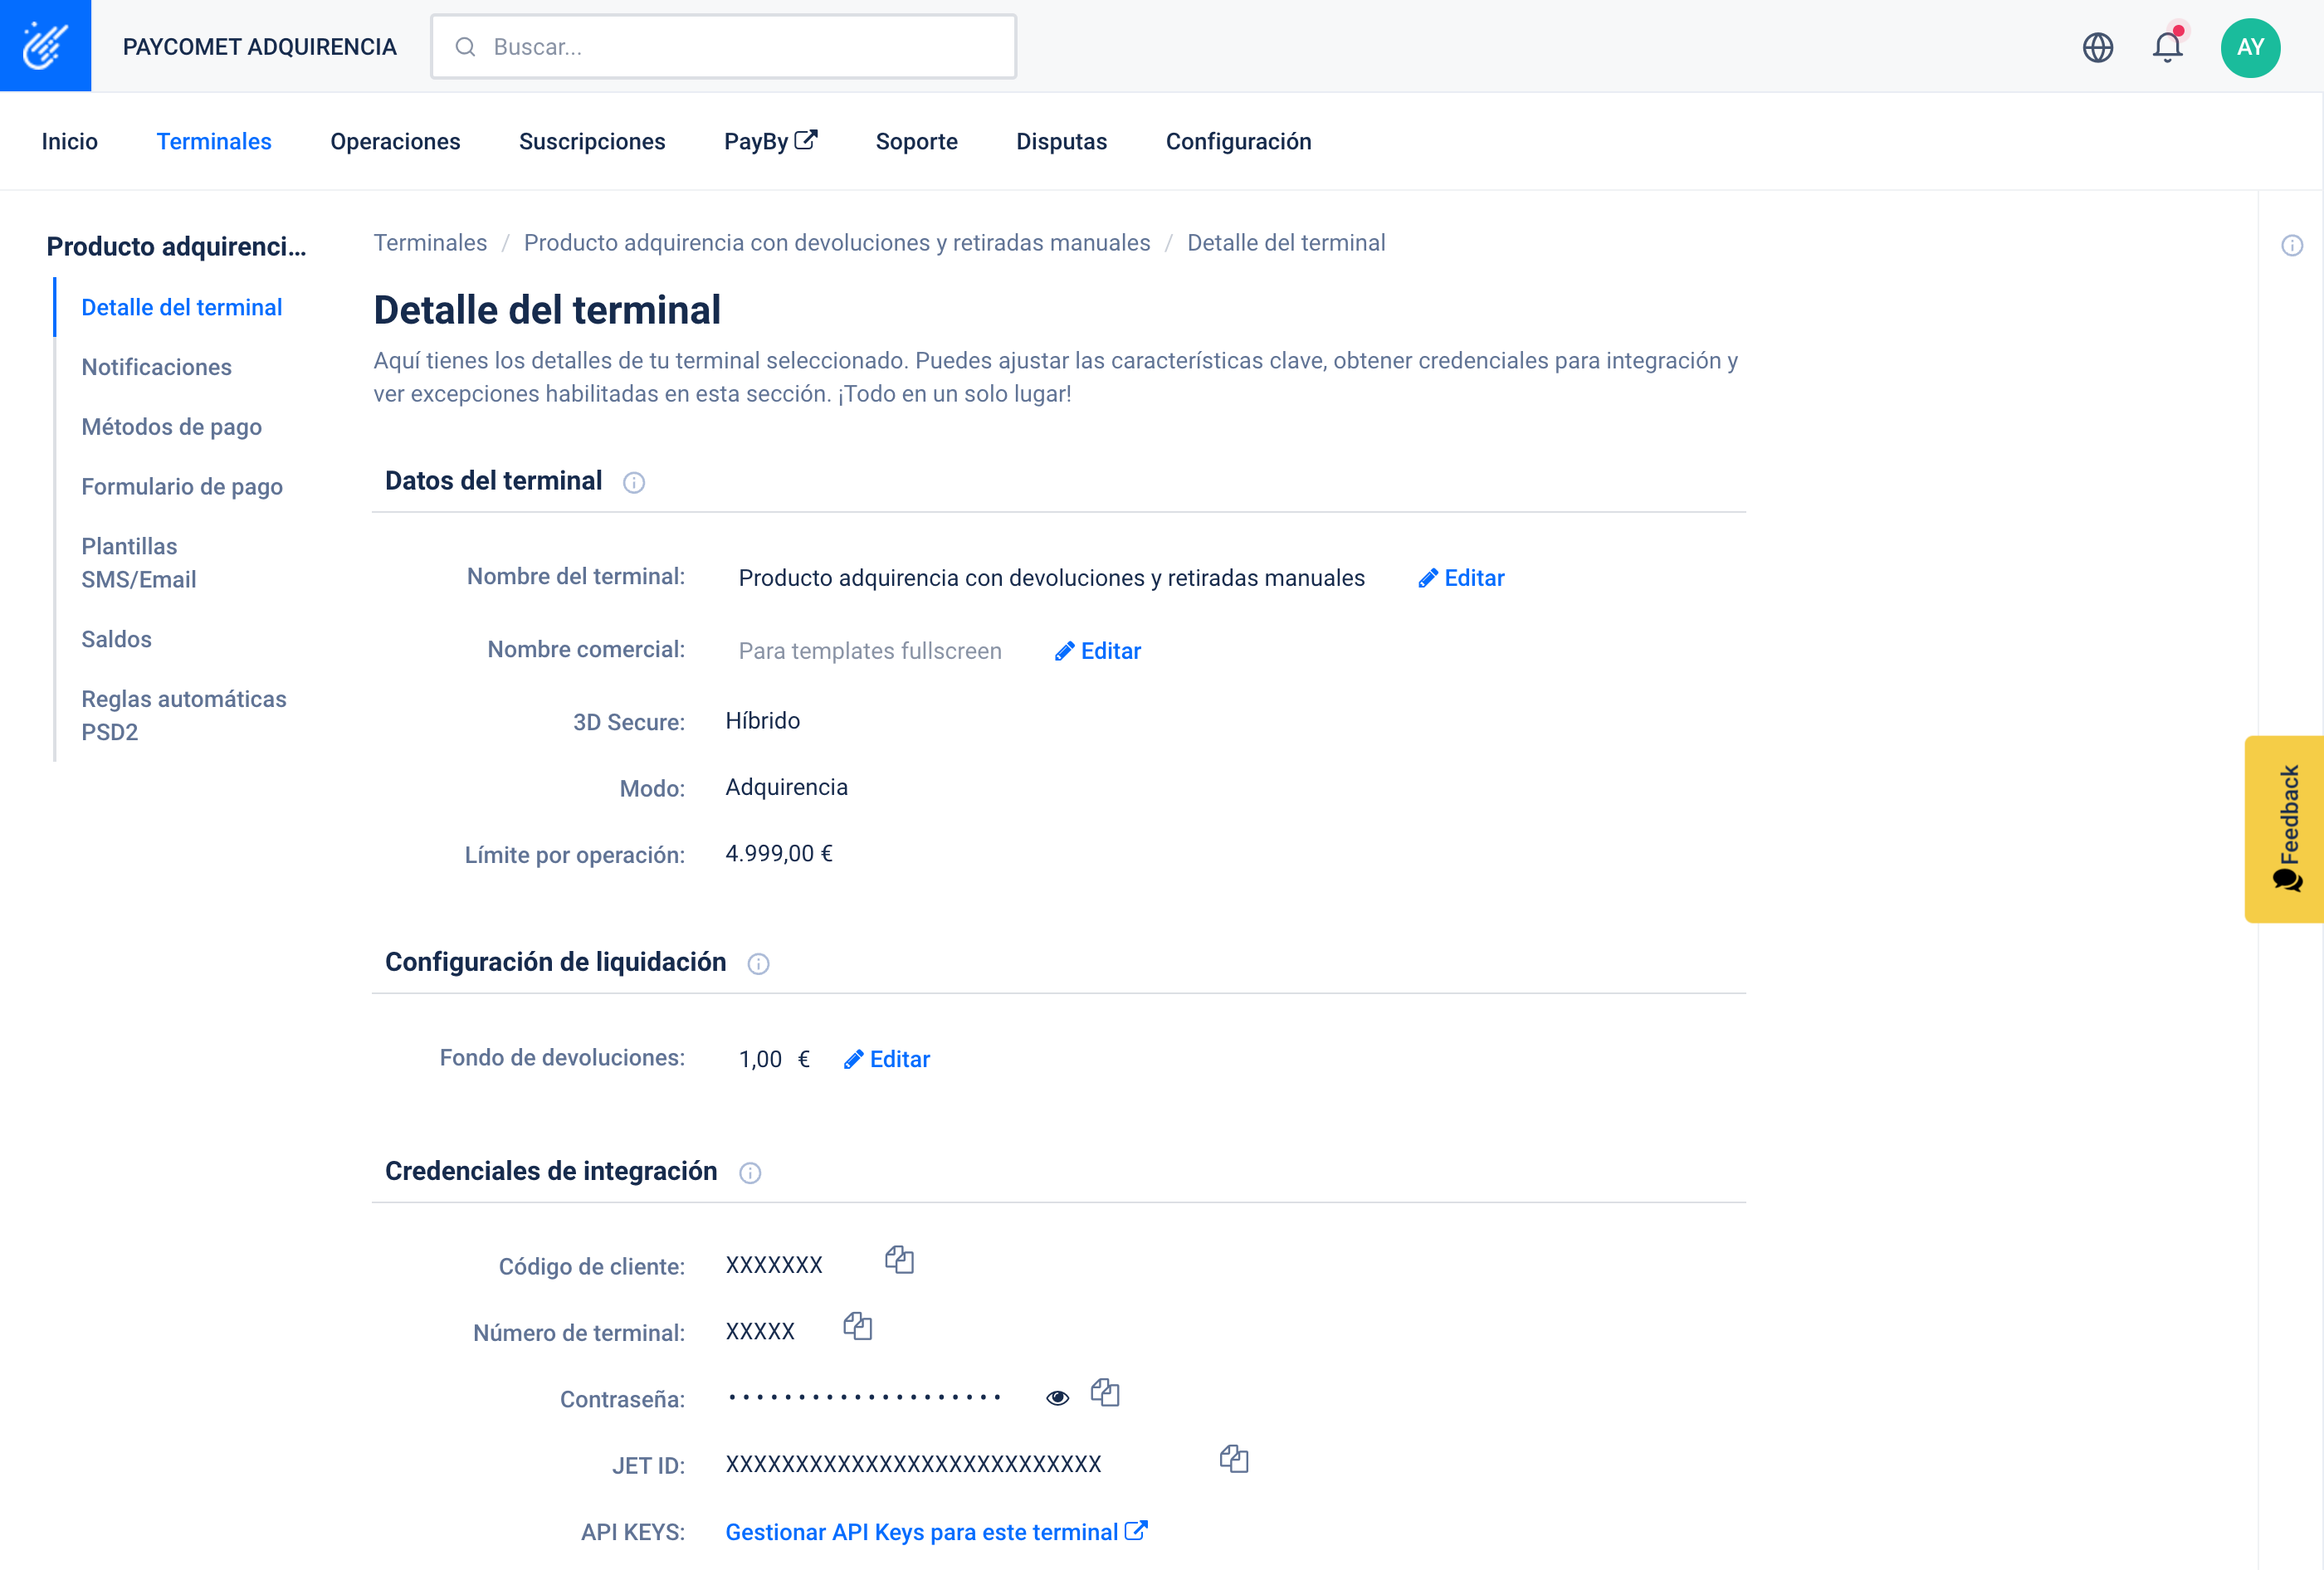Open the AY user avatar menu
This screenshot has width=2324, height=1570.
(2250, 47)
